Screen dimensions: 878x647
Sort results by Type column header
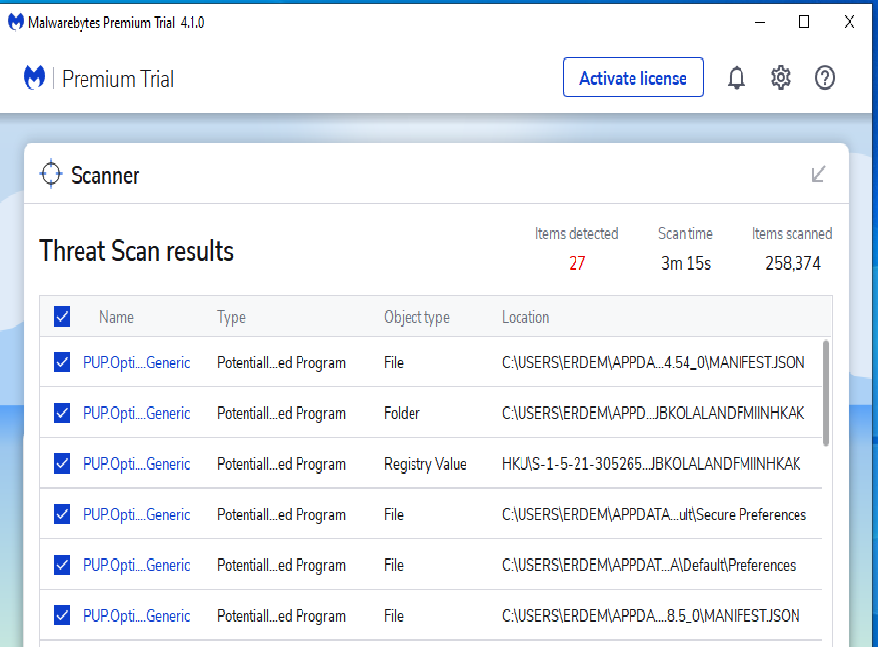coord(231,317)
